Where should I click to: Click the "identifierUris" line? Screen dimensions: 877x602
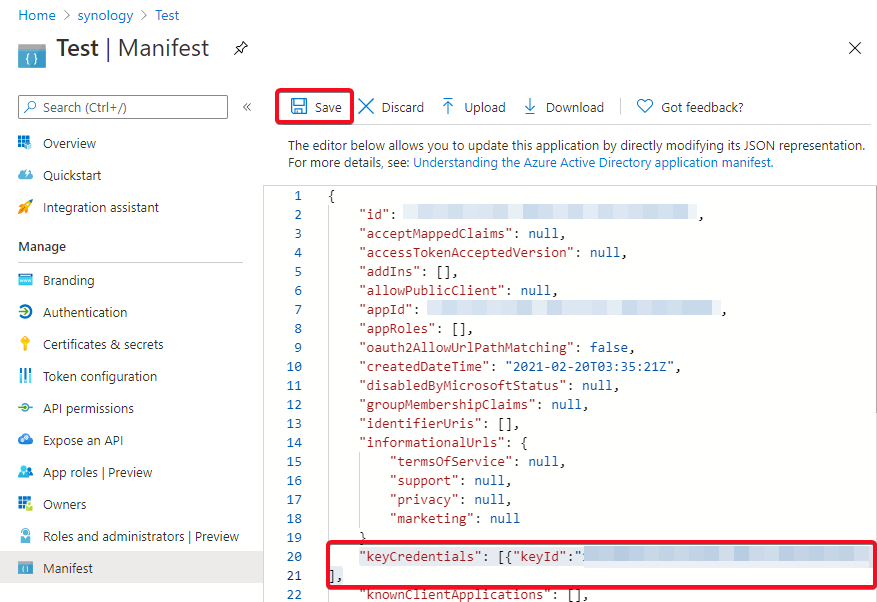pos(440,423)
